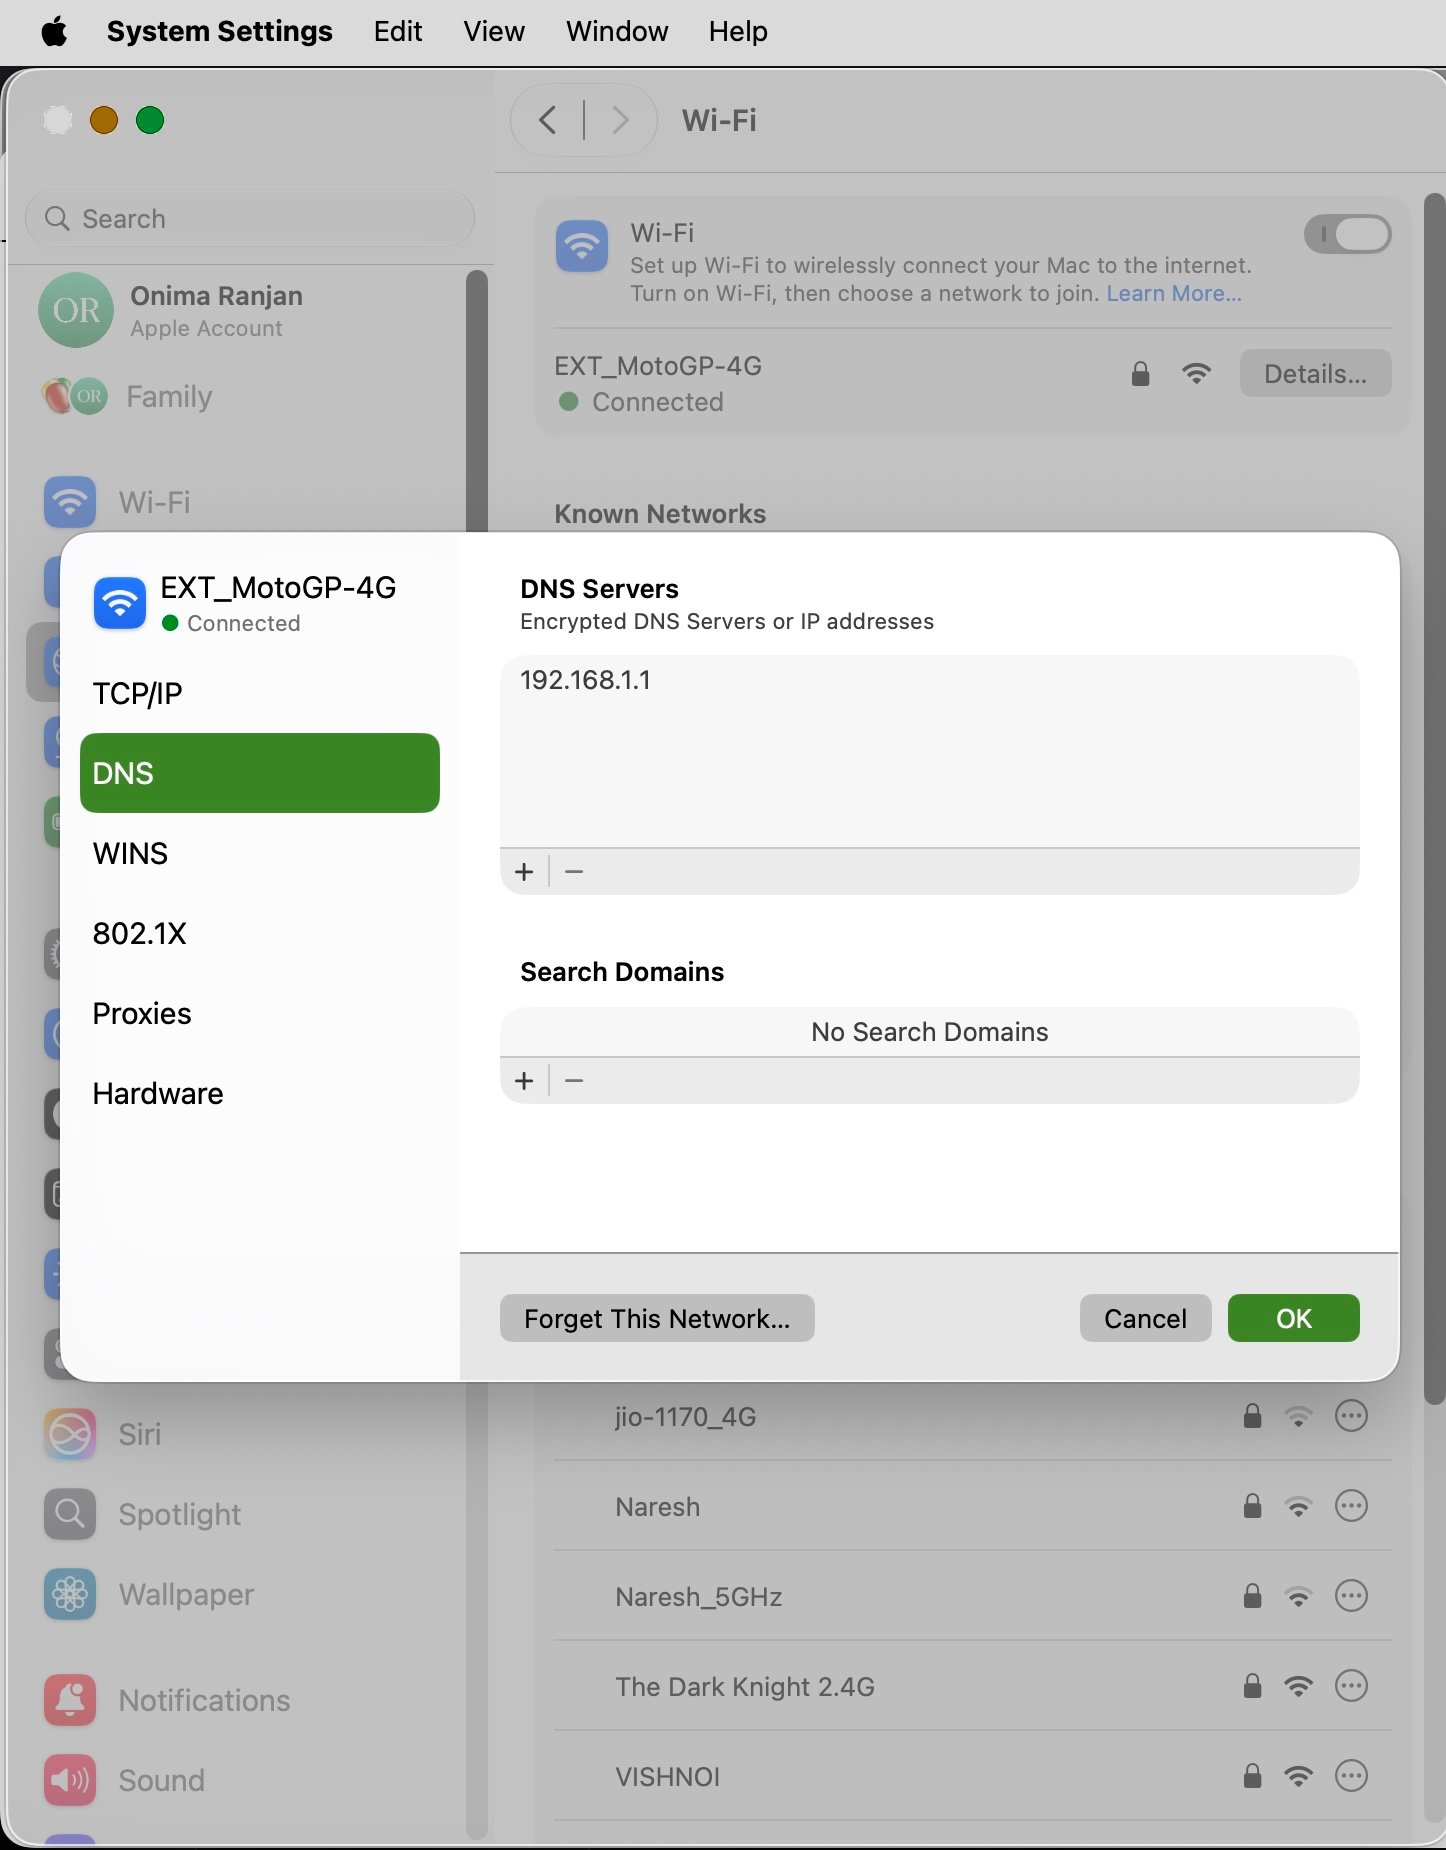Open more options for Naresh_5GHz

coord(1351,1596)
